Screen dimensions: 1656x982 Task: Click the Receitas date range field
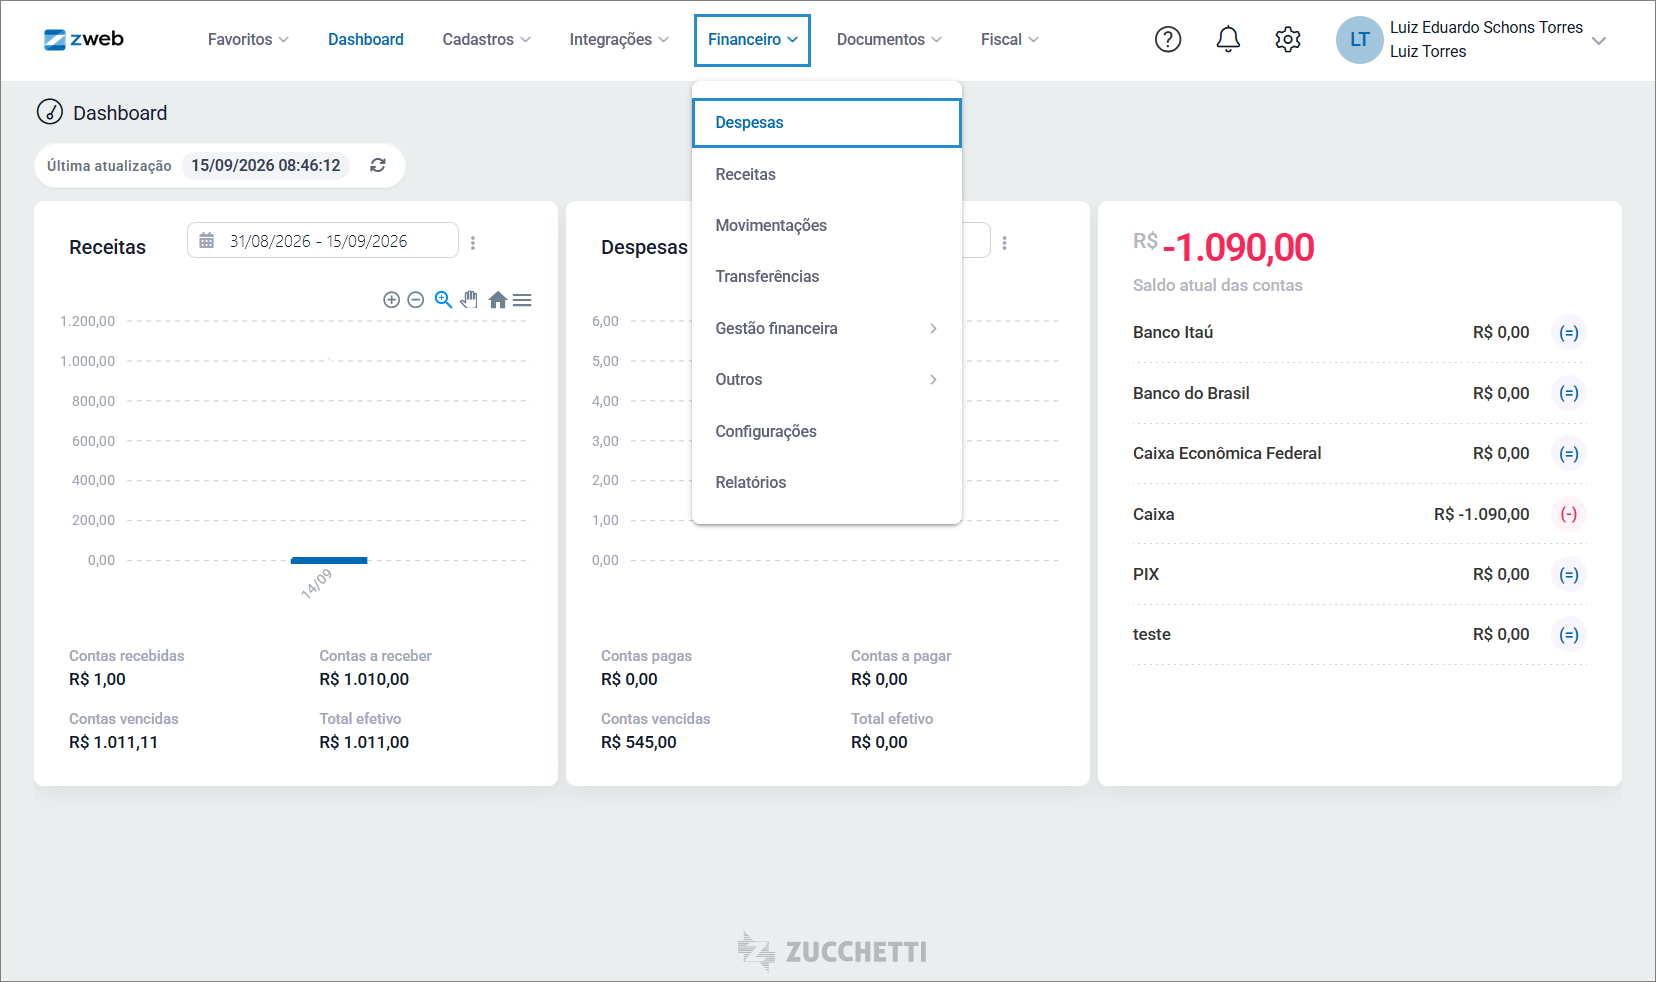coord(322,241)
